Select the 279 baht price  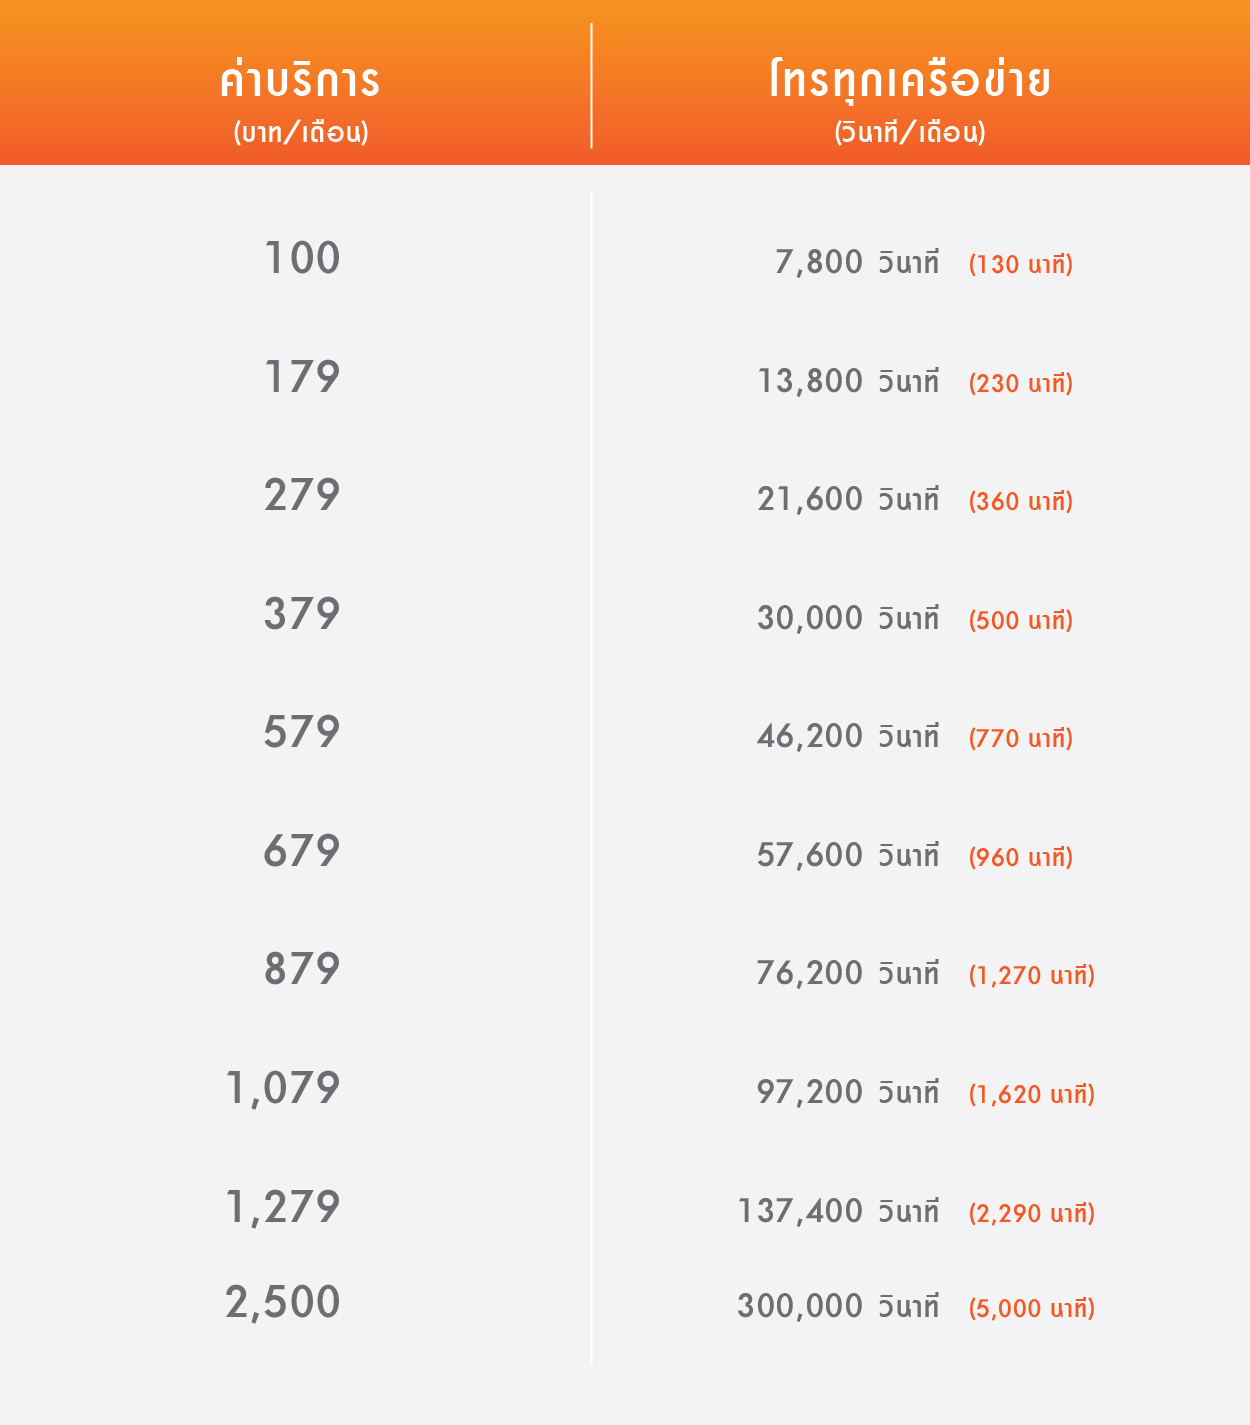[302, 495]
